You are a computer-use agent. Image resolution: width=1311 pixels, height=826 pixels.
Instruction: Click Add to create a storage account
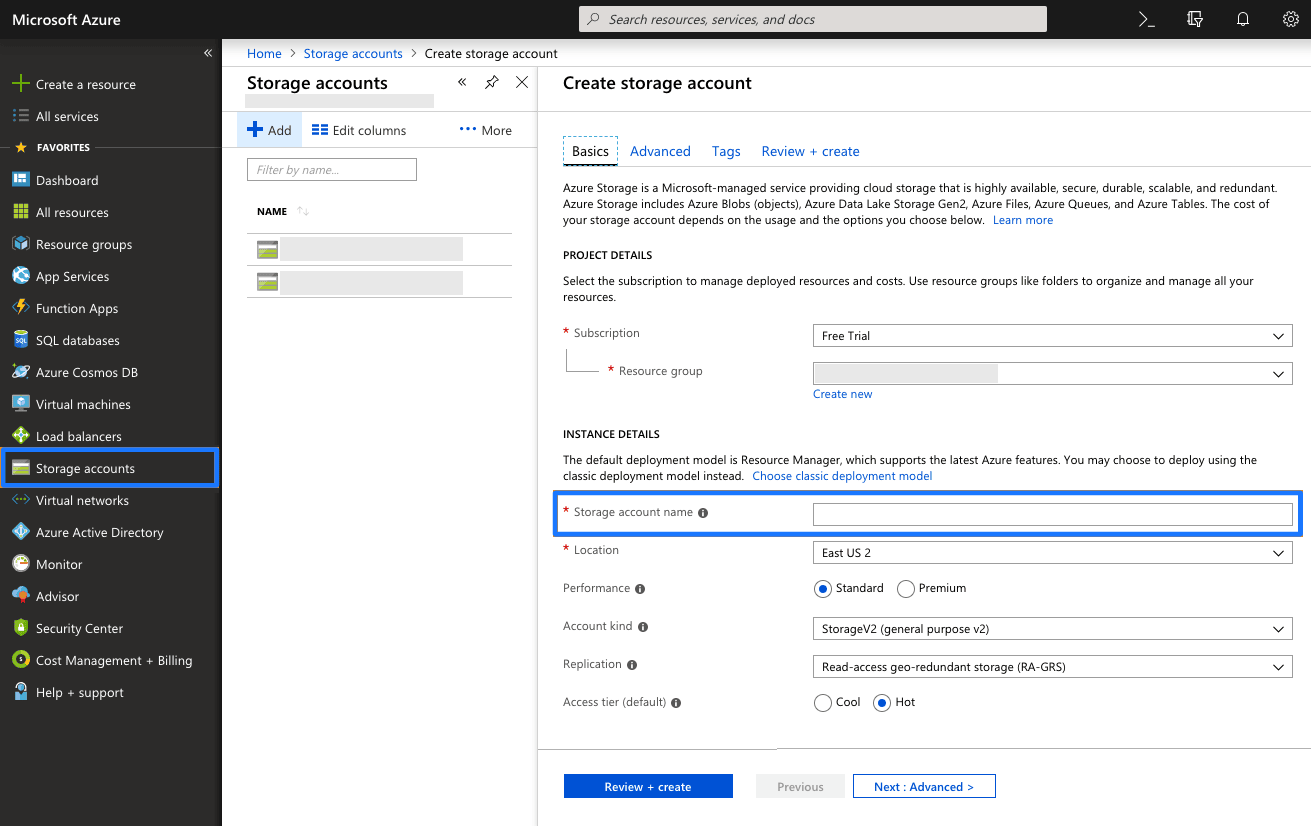pos(269,129)
